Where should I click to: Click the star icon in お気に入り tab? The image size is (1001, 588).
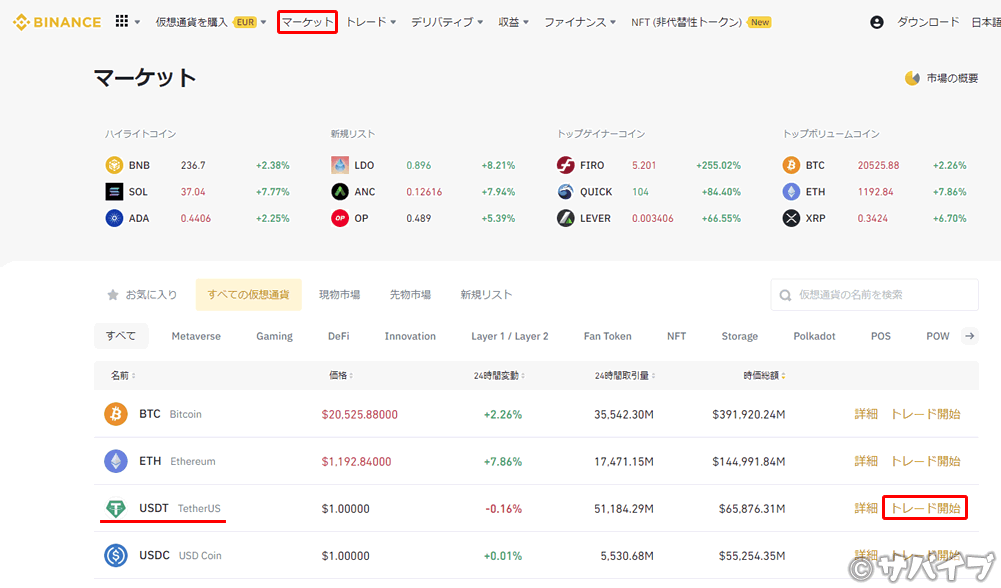click(113, 295)
